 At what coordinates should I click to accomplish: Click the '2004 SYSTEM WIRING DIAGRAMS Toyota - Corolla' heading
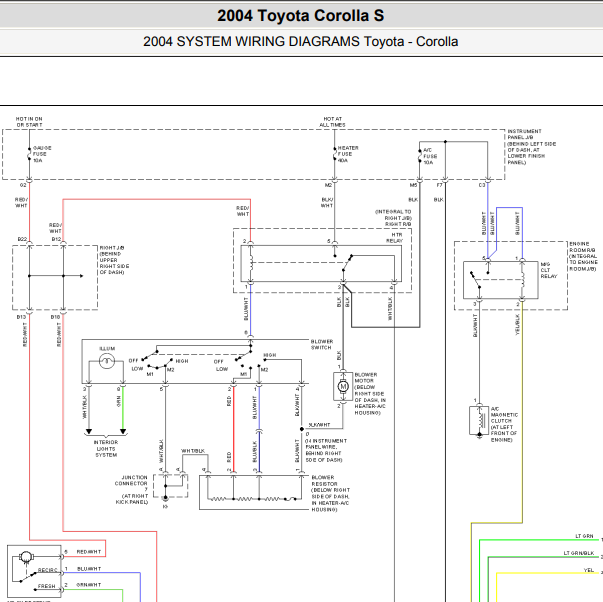pos(300,42)
